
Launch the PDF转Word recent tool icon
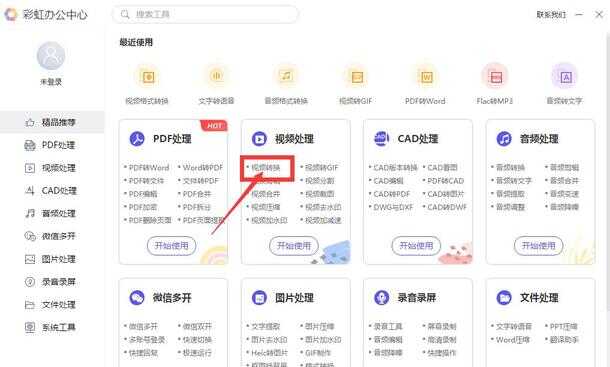coord(426,77)
